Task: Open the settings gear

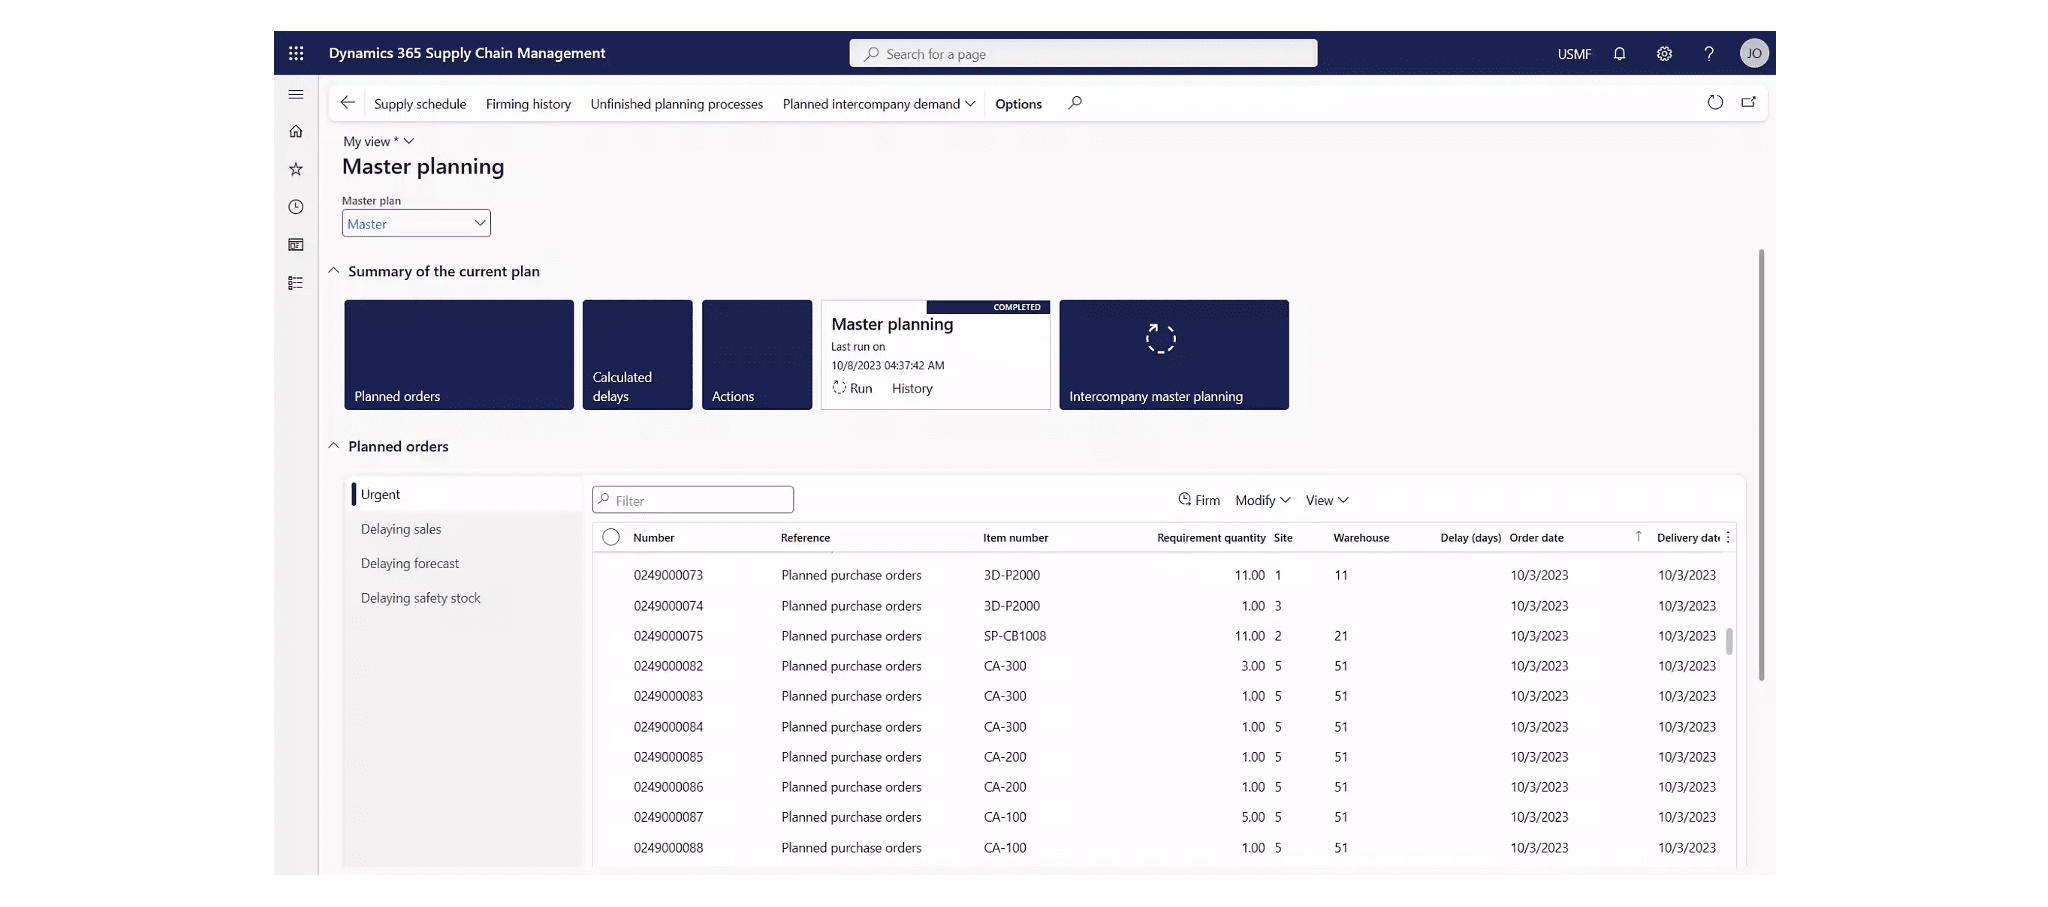Action: 1664,54
